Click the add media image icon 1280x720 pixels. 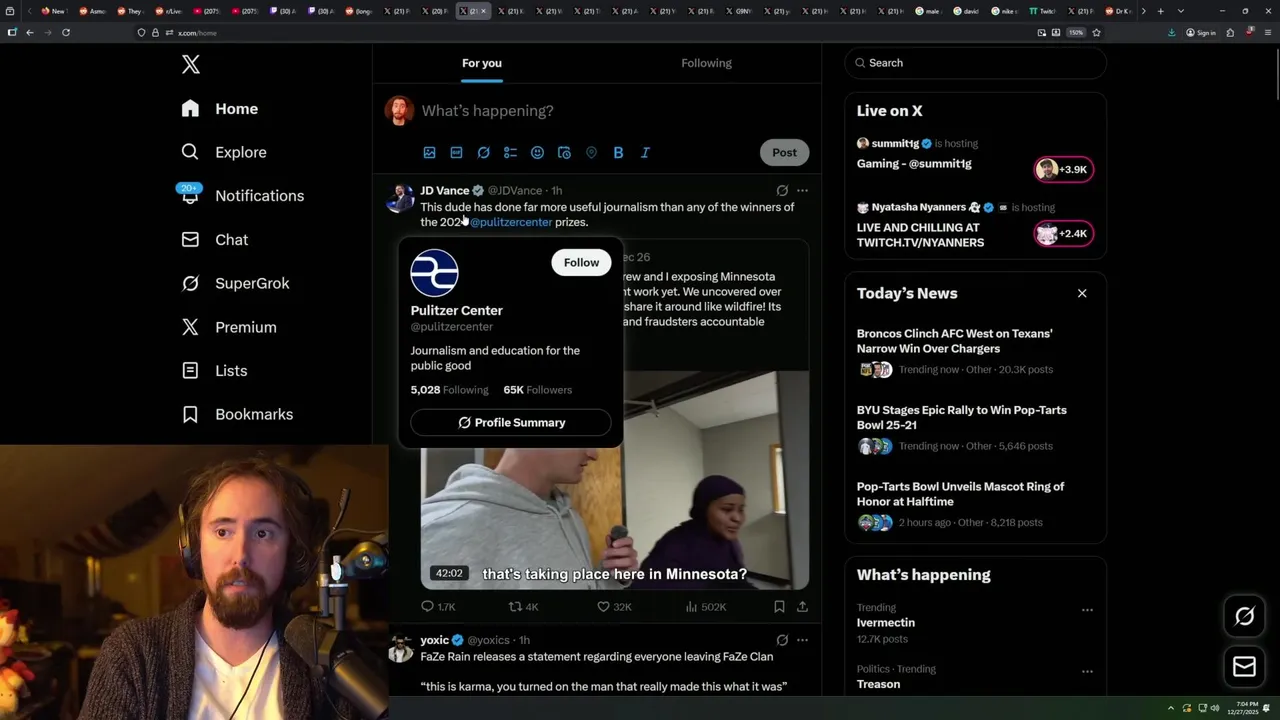(429, 153)
